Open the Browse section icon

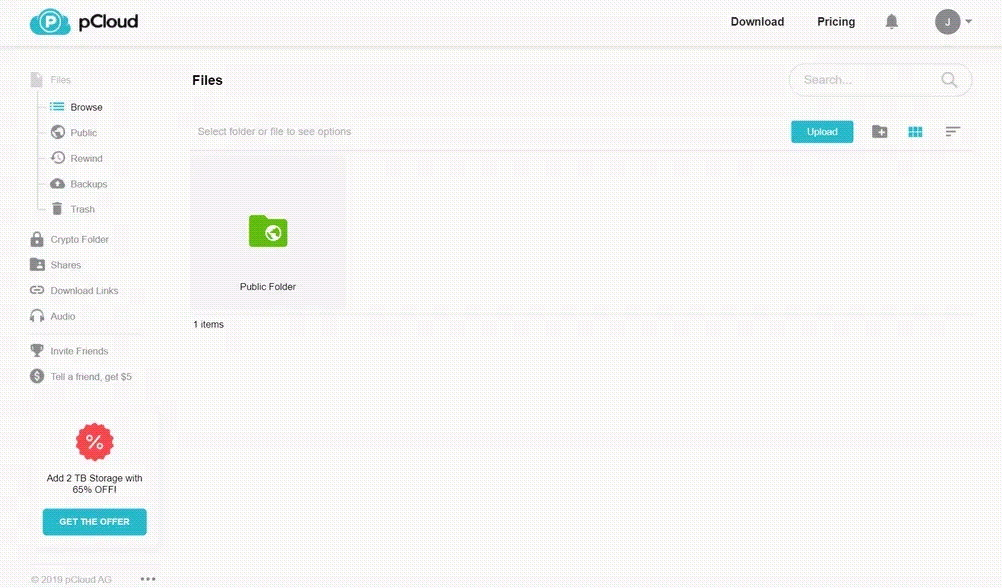pos(57,106)
